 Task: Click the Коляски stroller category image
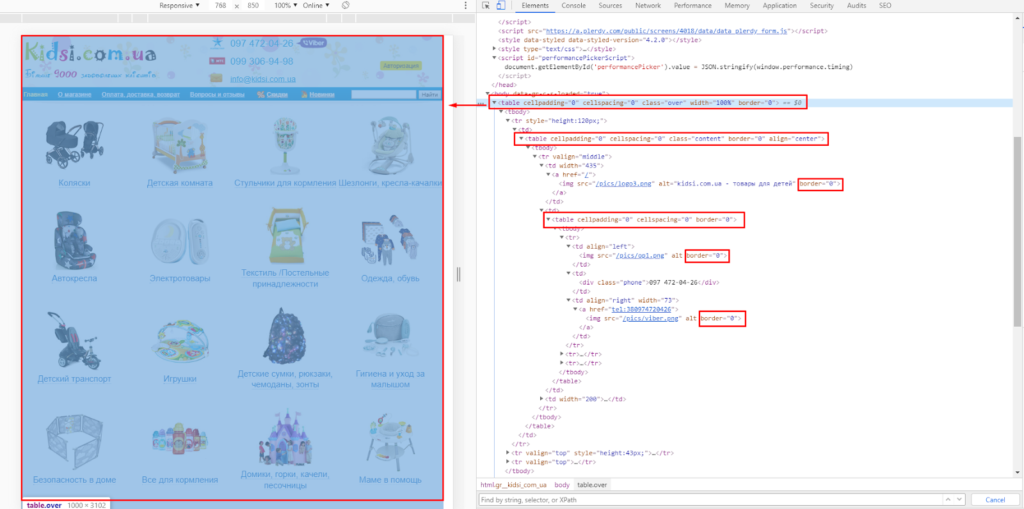tap(74, 146)
